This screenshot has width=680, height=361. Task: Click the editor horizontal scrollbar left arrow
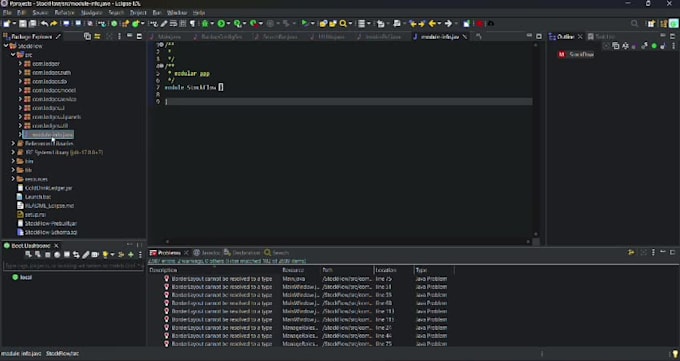167,242
